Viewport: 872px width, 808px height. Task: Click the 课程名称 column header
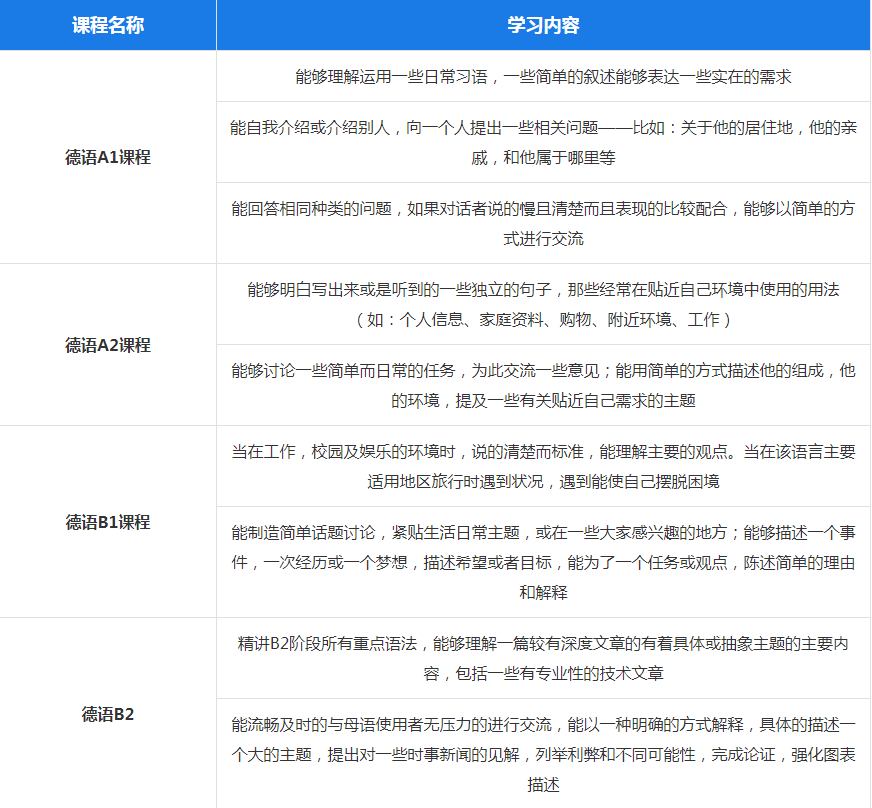(x=108, y=25)
